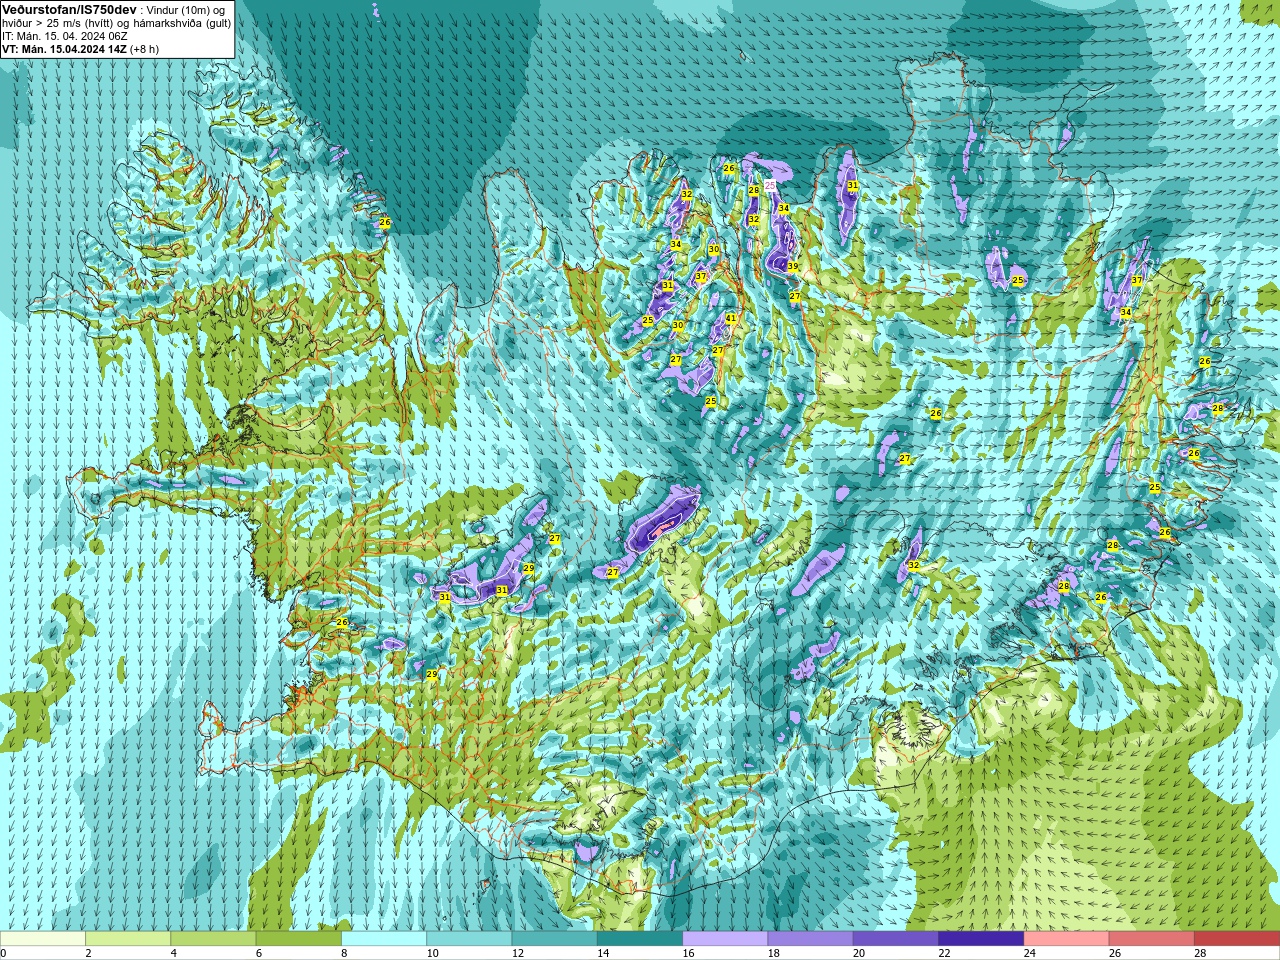1280x960 pixels.
Task: Click the 'Vindur (10m) og' description text
Action: click(185, 10)
